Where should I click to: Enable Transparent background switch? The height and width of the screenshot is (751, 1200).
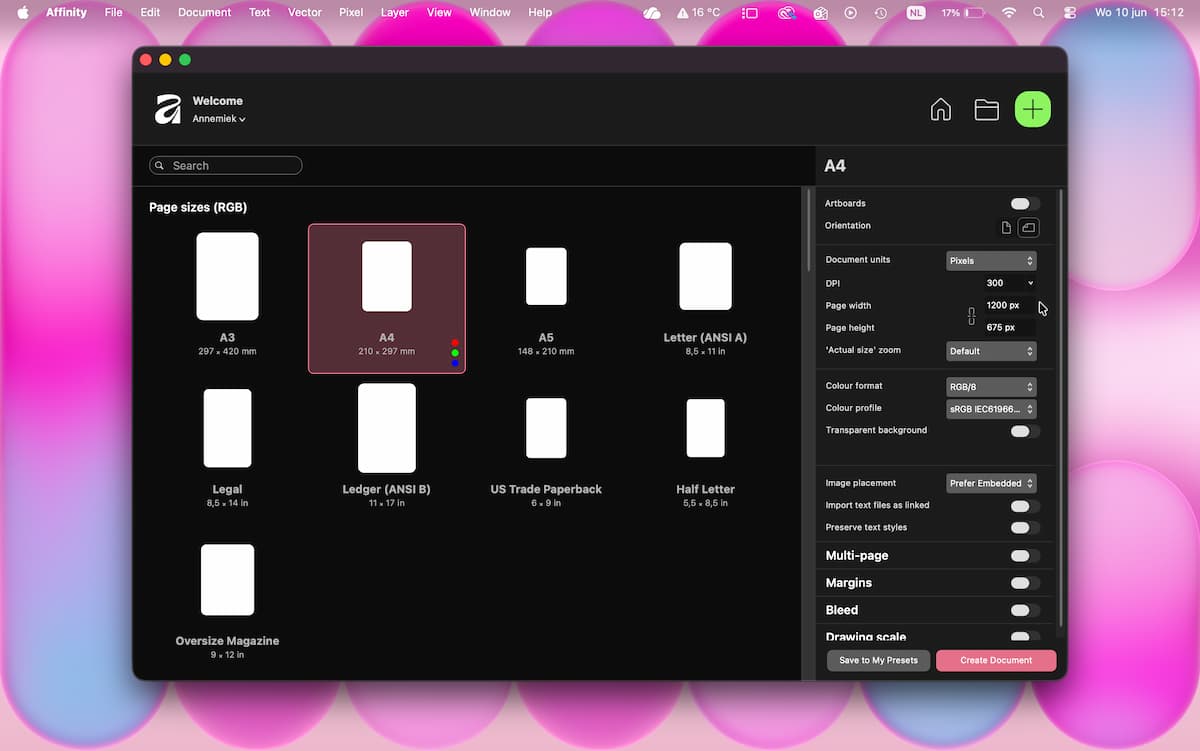coord(1025,431)
